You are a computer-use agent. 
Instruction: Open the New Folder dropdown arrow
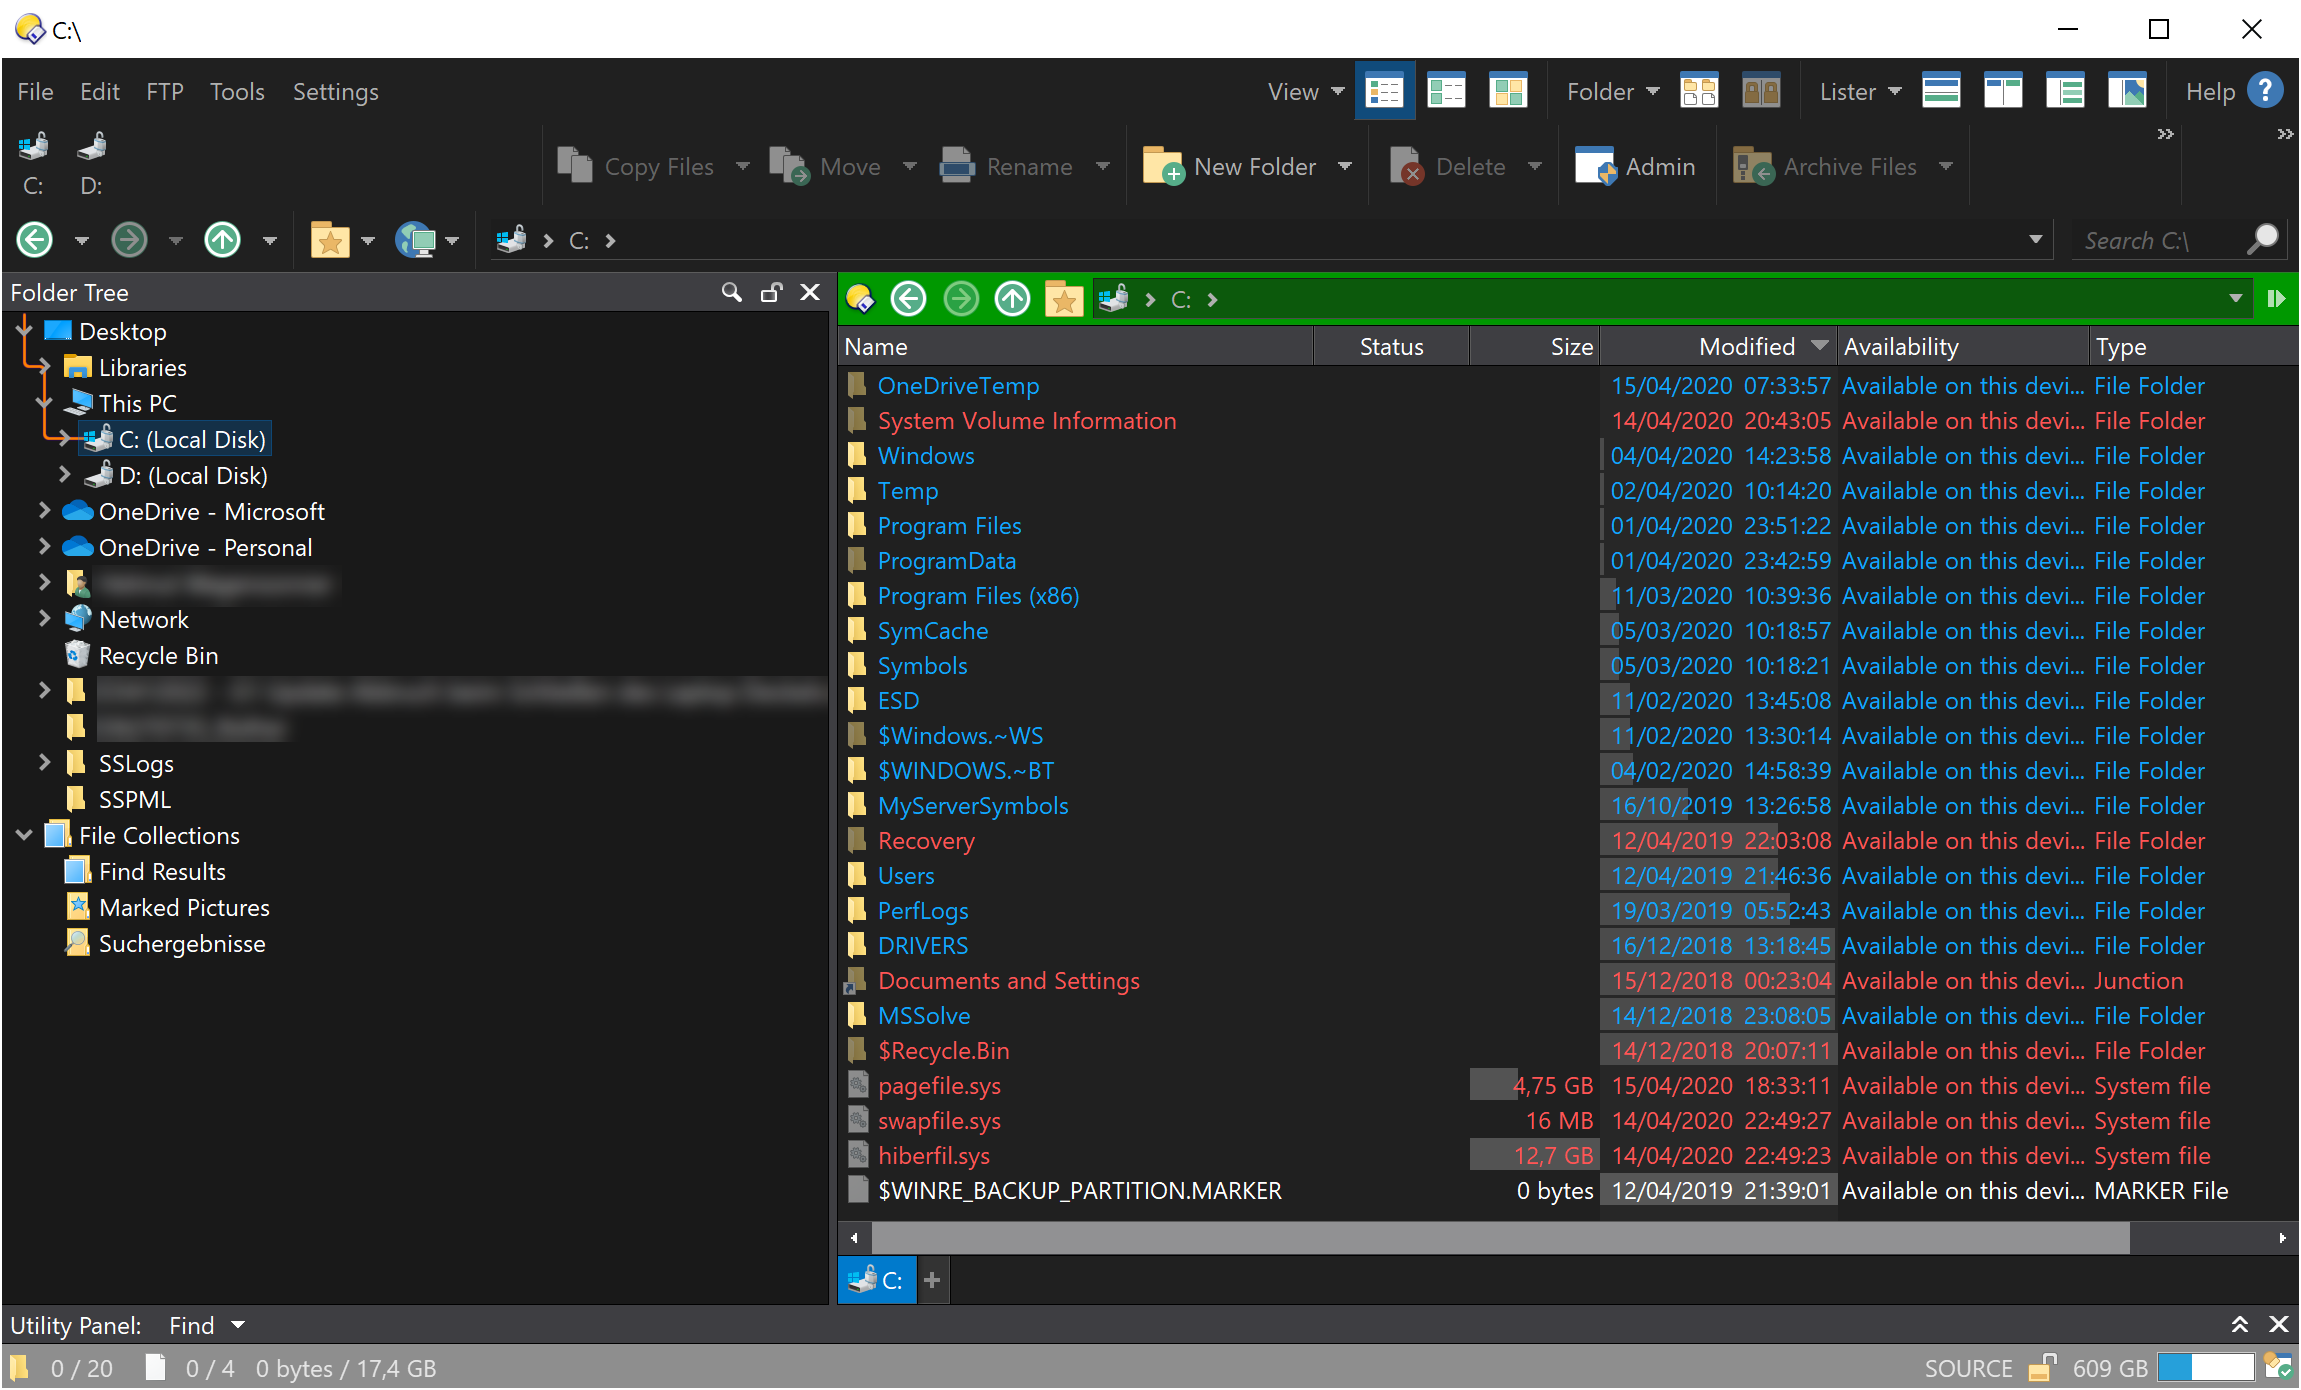pyautogui.click(x=1345, y=167)
